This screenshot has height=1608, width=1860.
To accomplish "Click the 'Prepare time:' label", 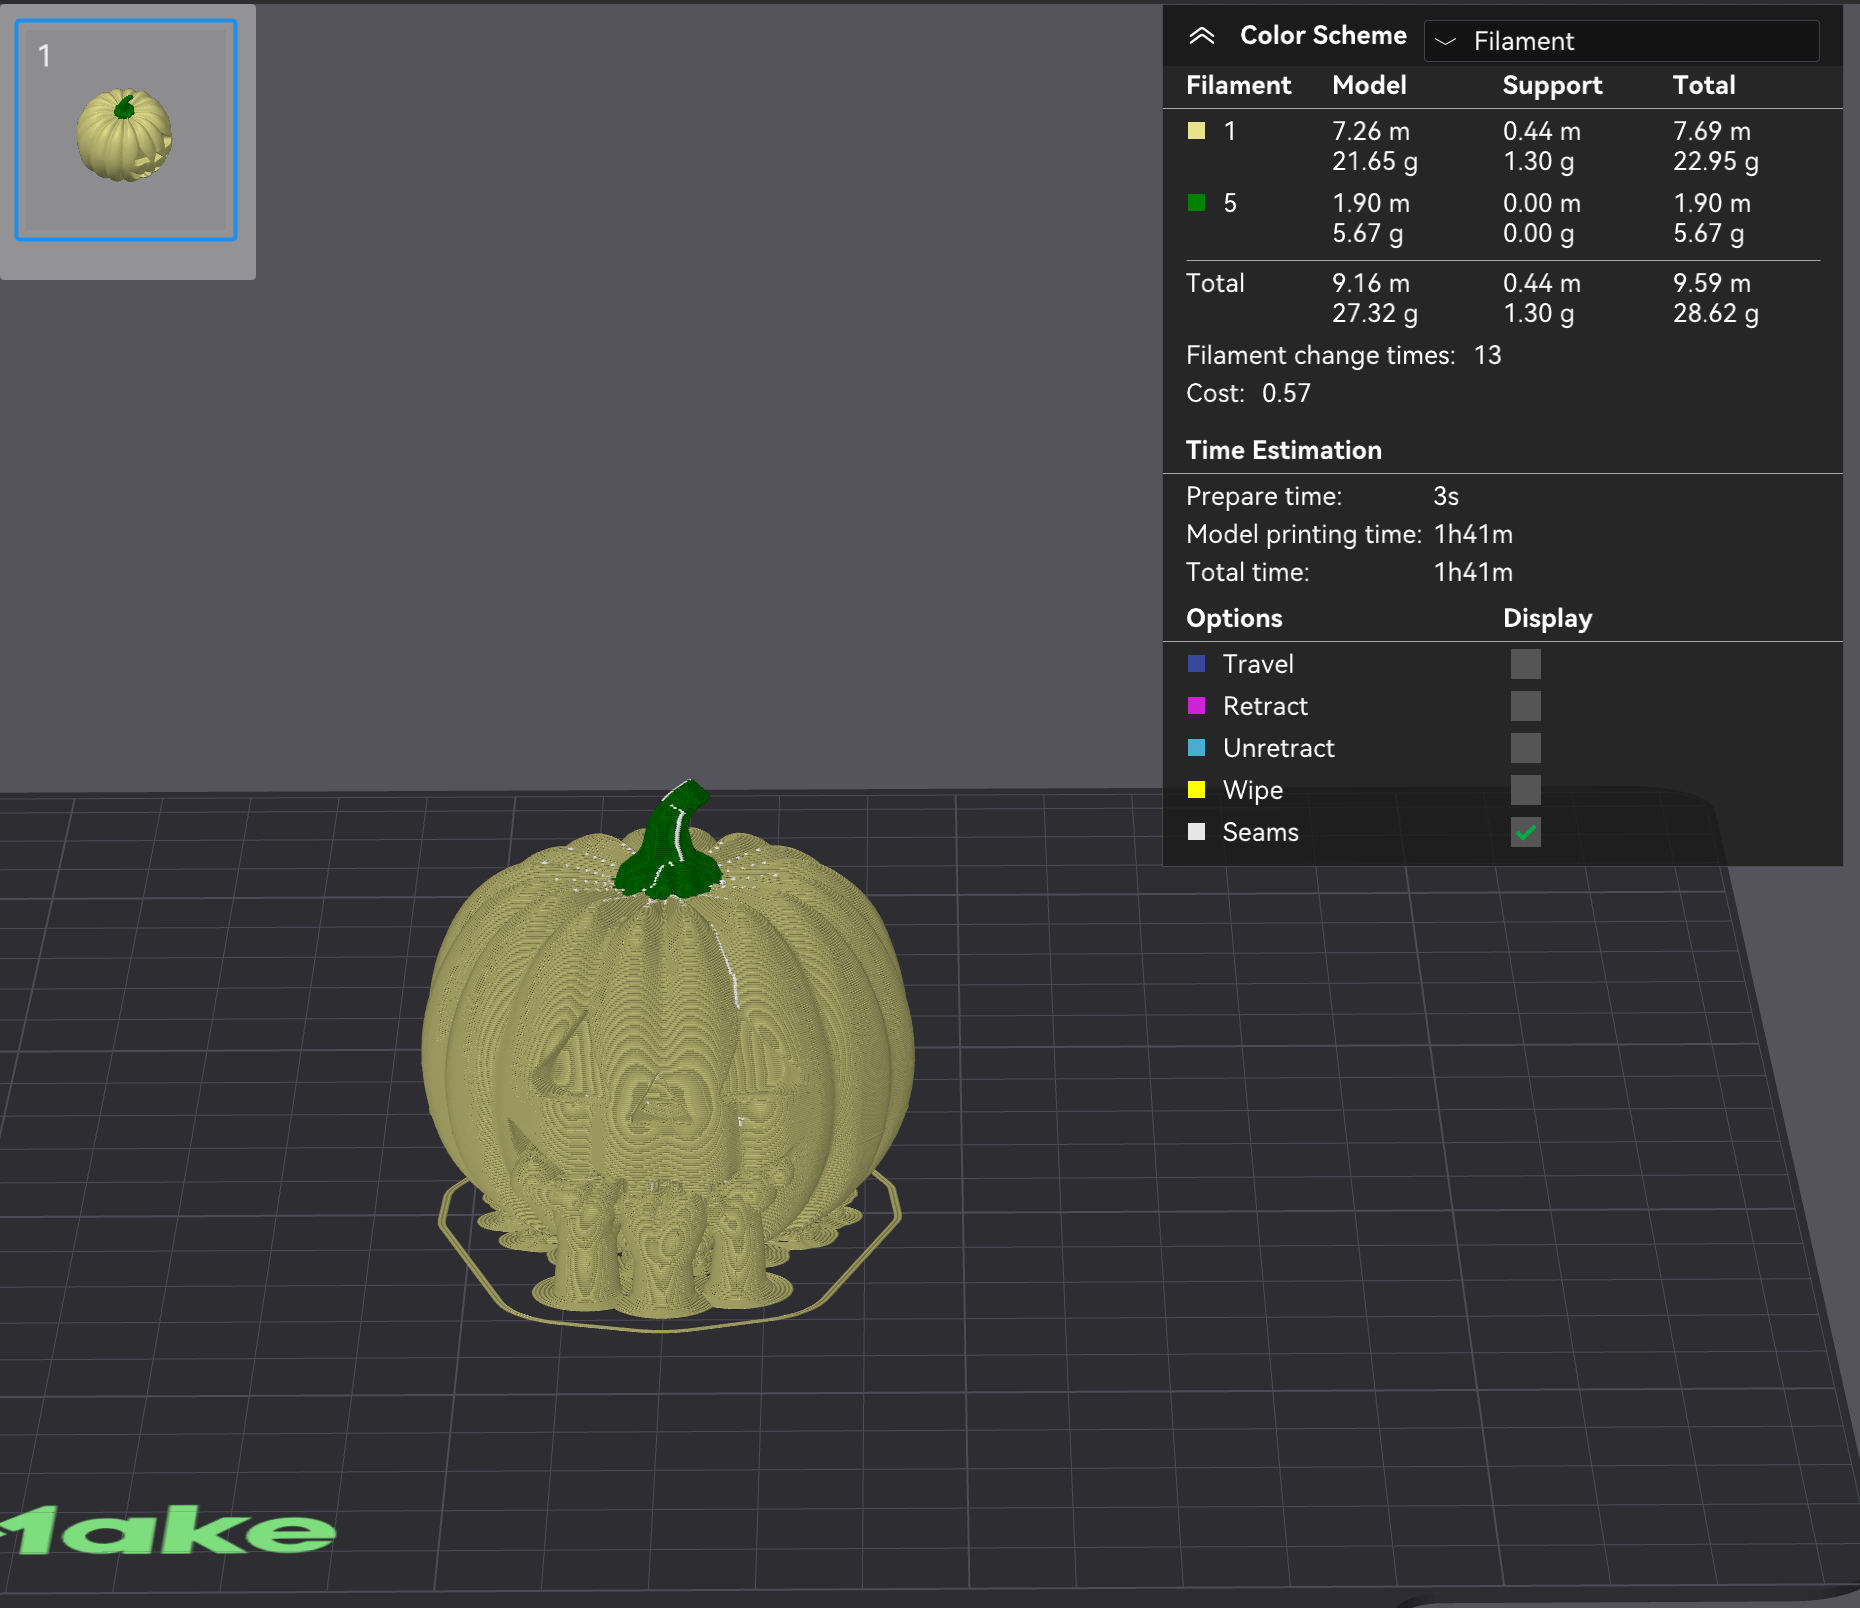I will point(1264,496).
